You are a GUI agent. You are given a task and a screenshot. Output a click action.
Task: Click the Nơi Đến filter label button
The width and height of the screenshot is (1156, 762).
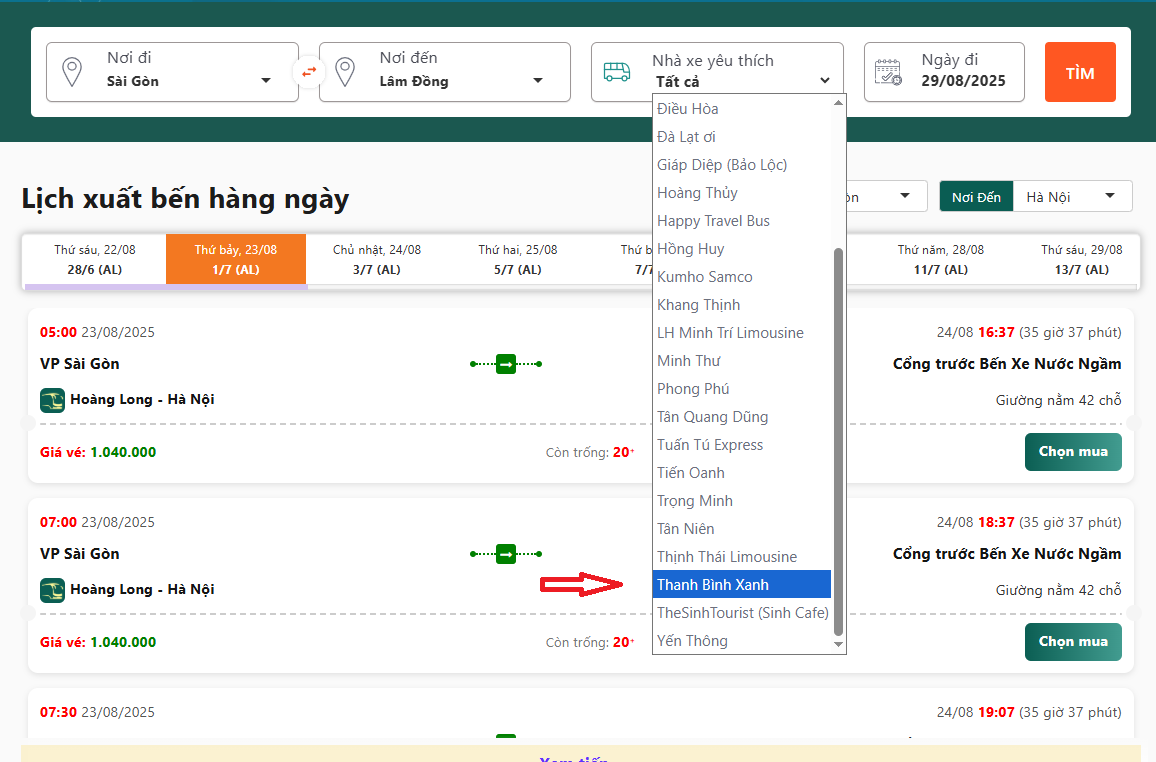[x=976, y=197]
